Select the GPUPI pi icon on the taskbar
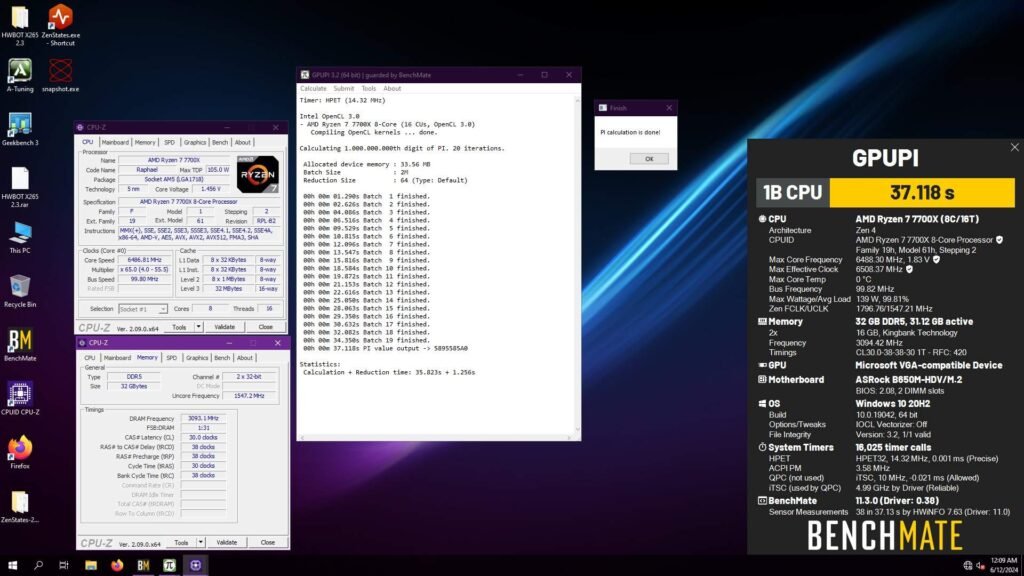This screenshot has height=576, width=1024. pos(170,565)
